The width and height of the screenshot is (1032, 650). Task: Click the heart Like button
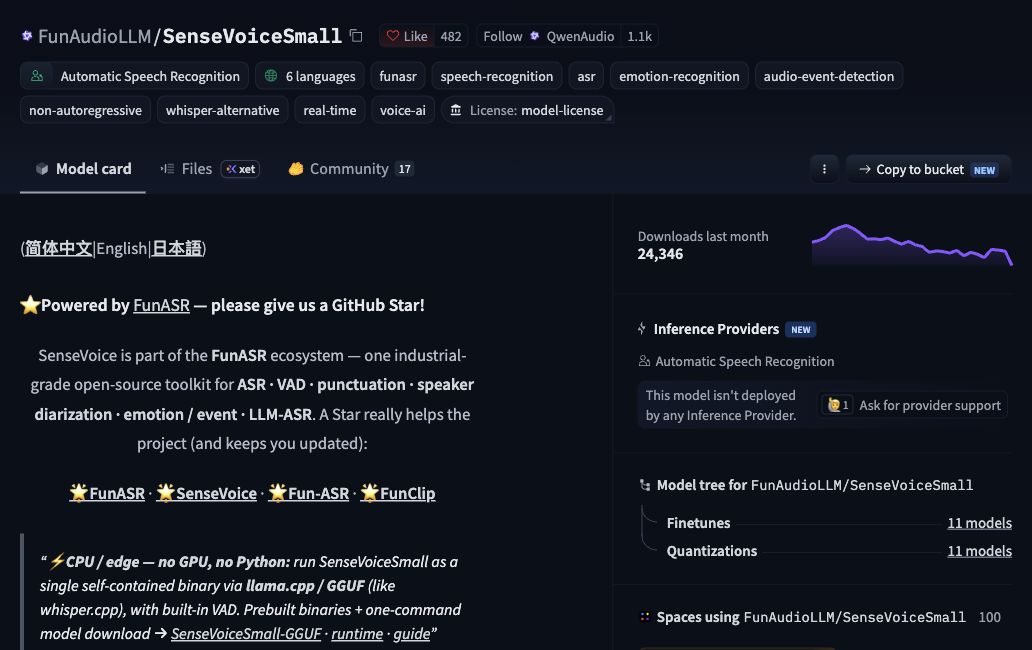click(x=407, y=36)
